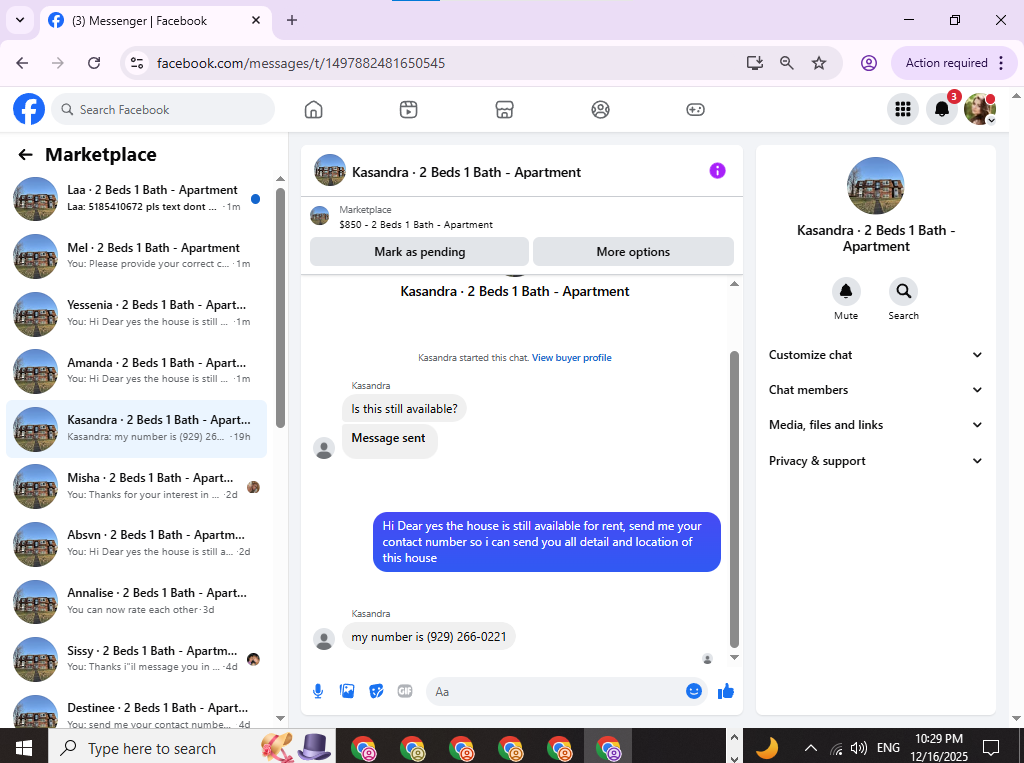Expand Media, files and links section

(875, 425)
